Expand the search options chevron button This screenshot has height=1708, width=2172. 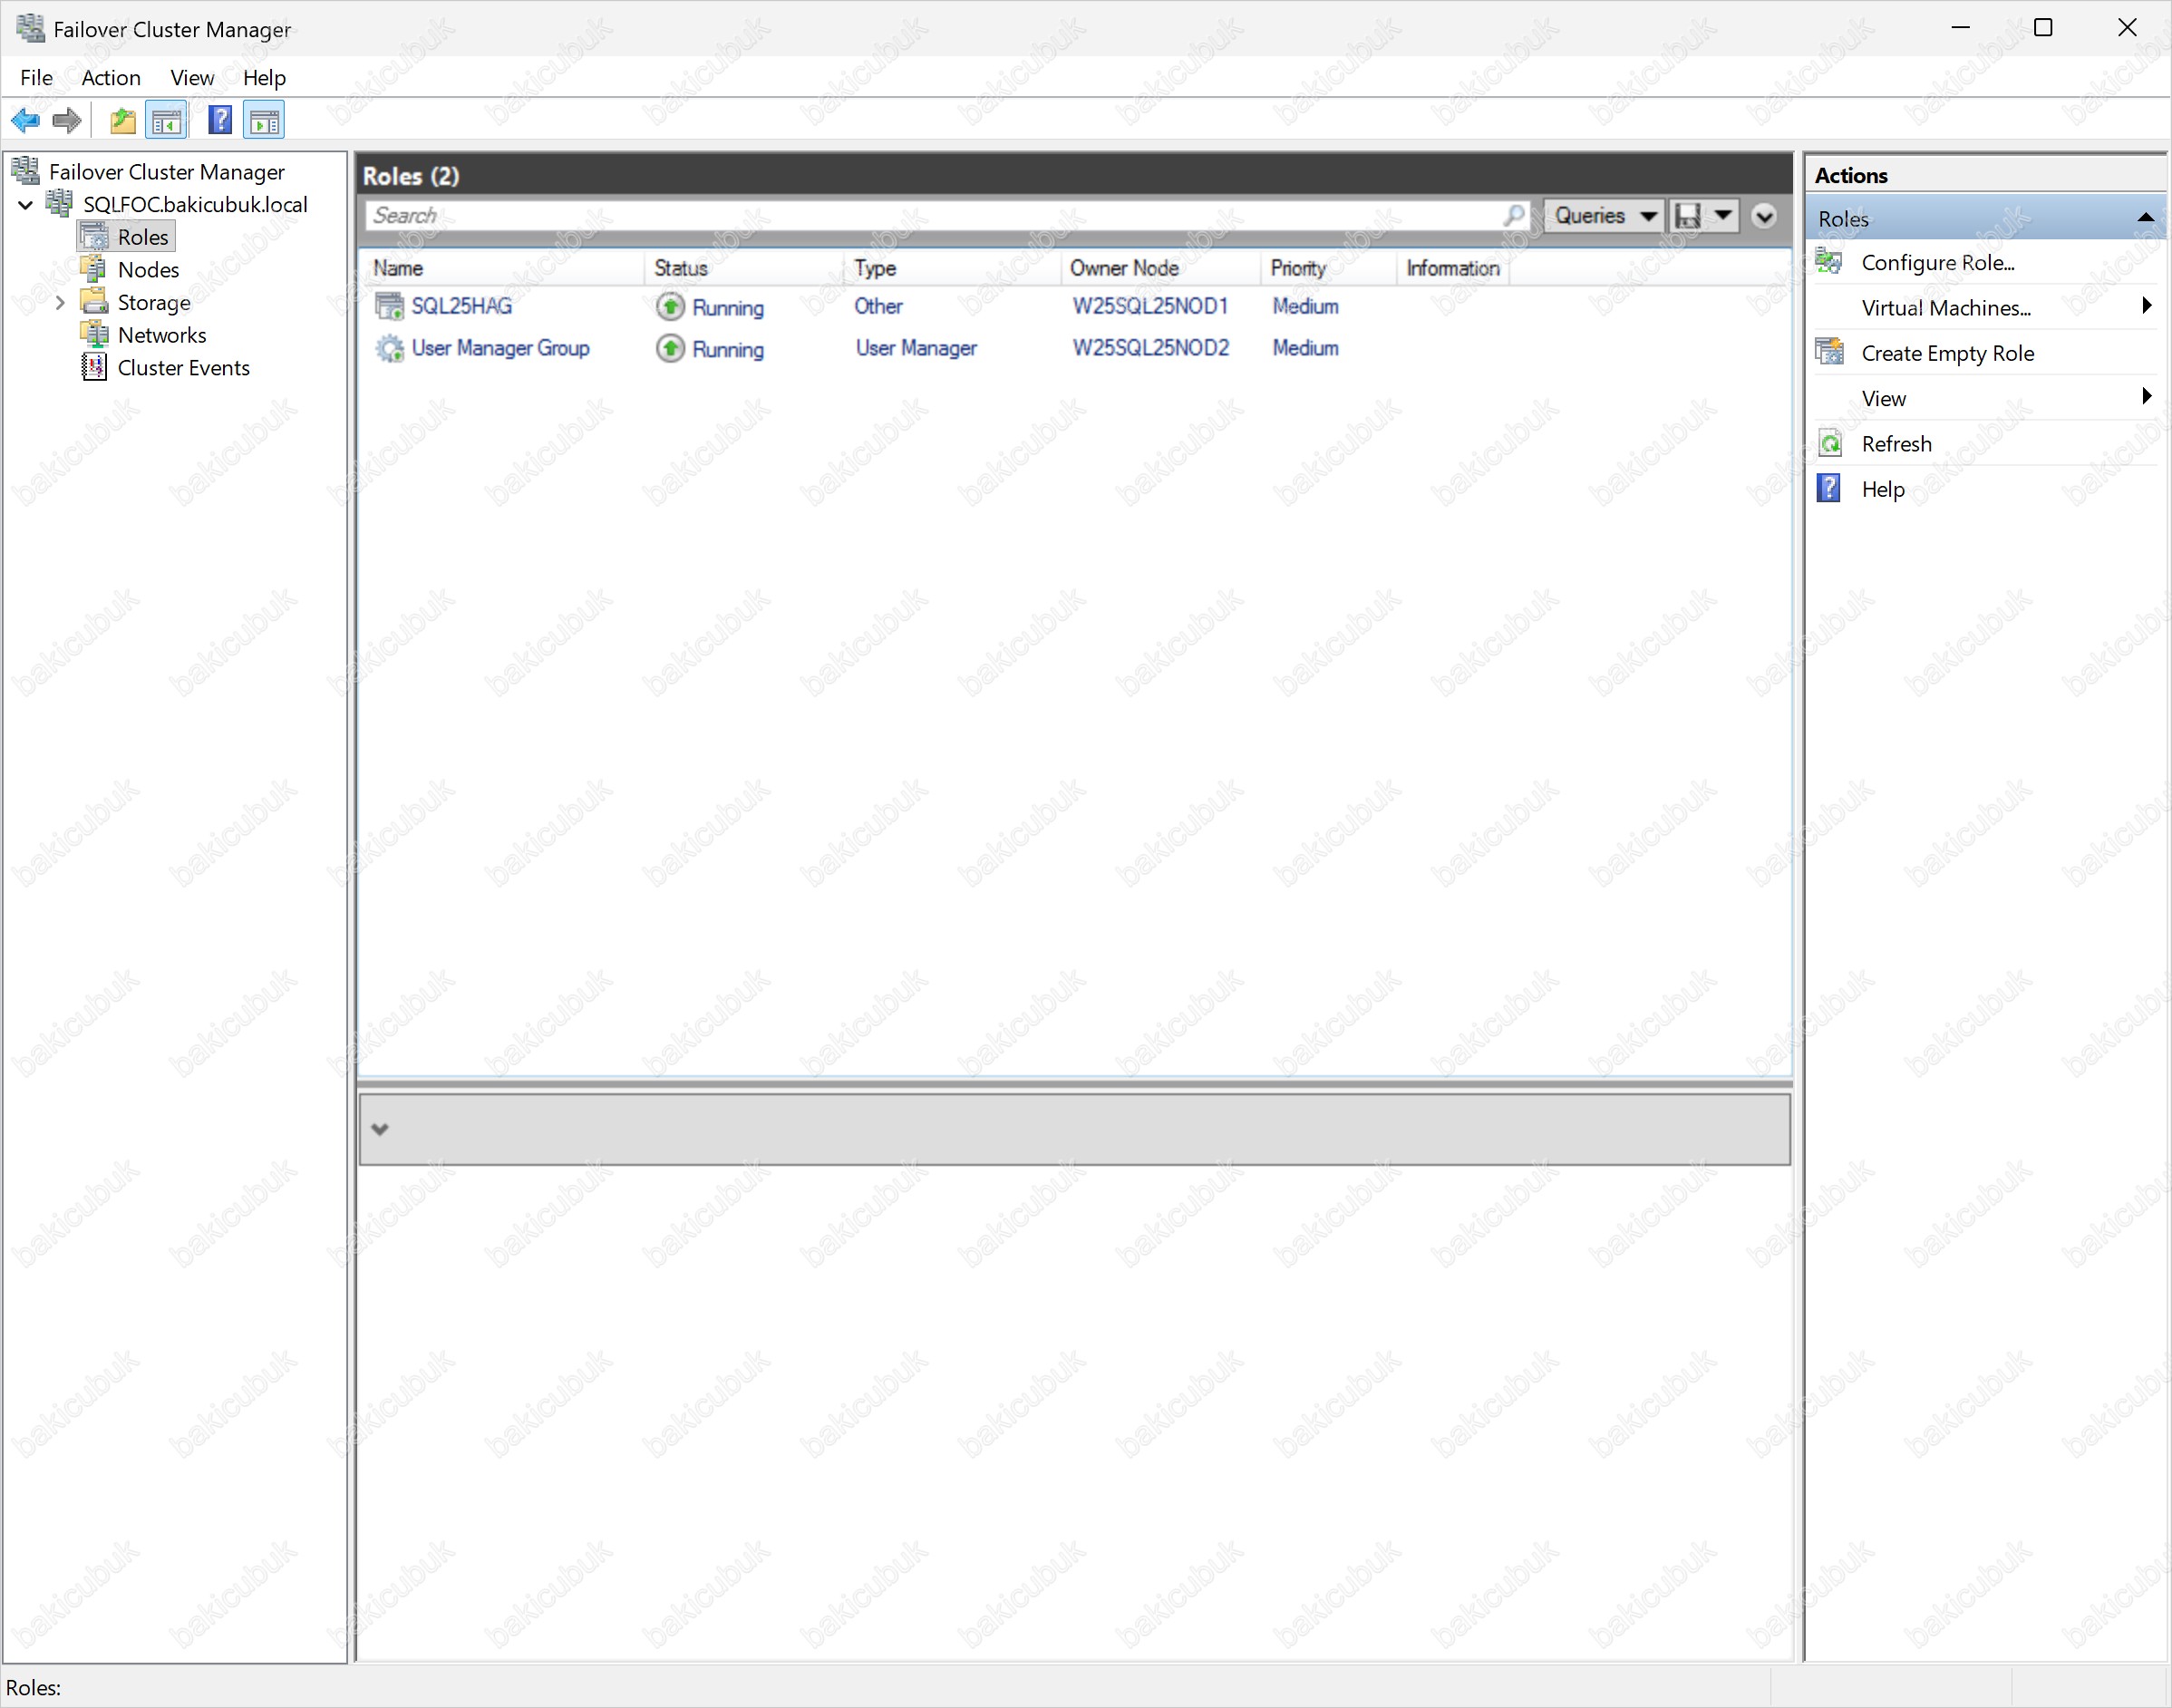pos(1764,216)
